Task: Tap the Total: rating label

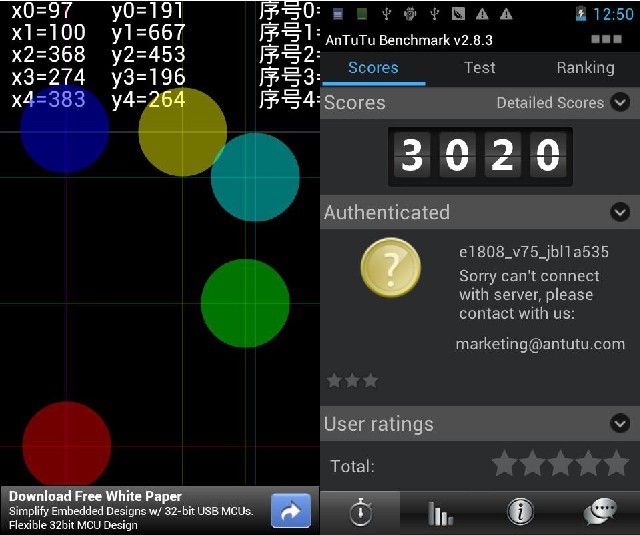Action: (x=352, y=466)
